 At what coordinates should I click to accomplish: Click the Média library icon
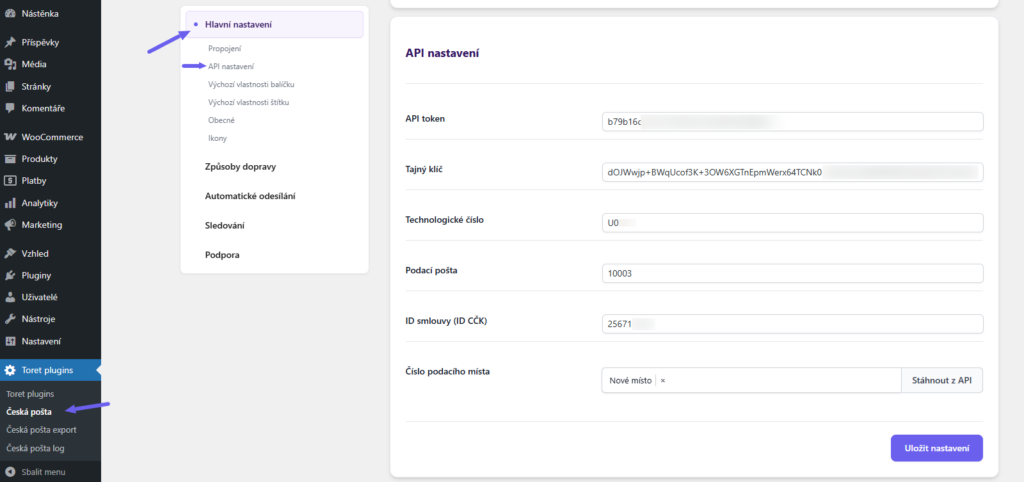(10, 64)
